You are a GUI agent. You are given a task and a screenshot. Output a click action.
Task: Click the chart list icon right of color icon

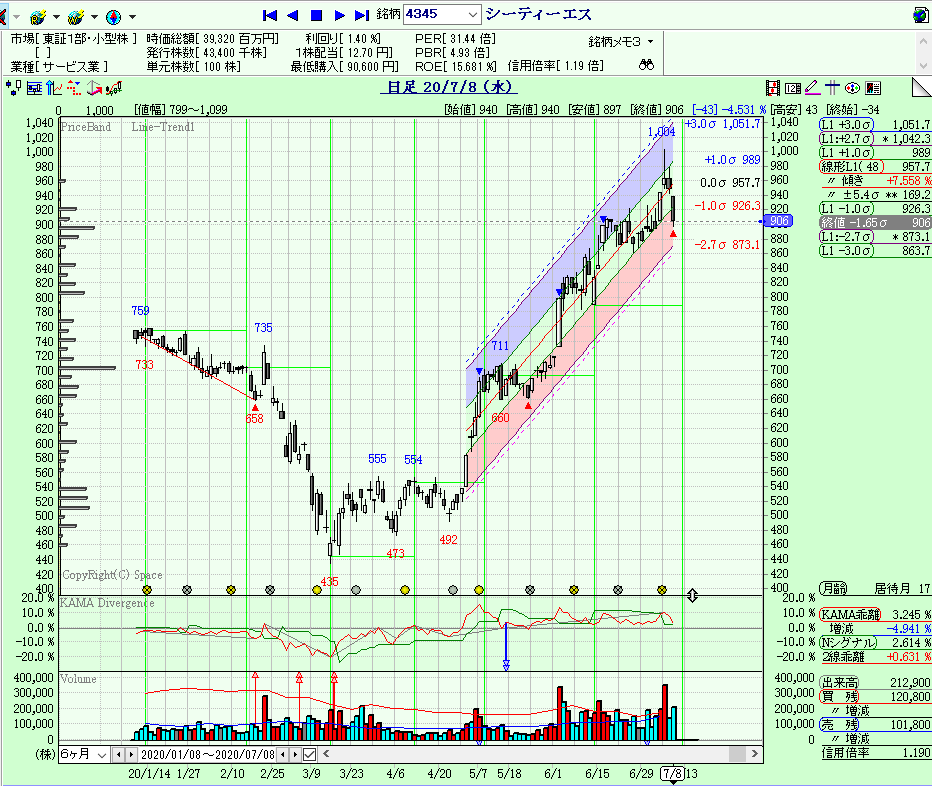click(873, 88)
